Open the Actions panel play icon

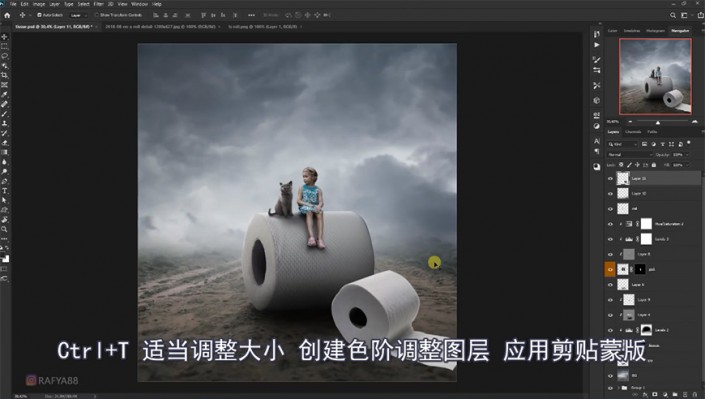[597, 45]
